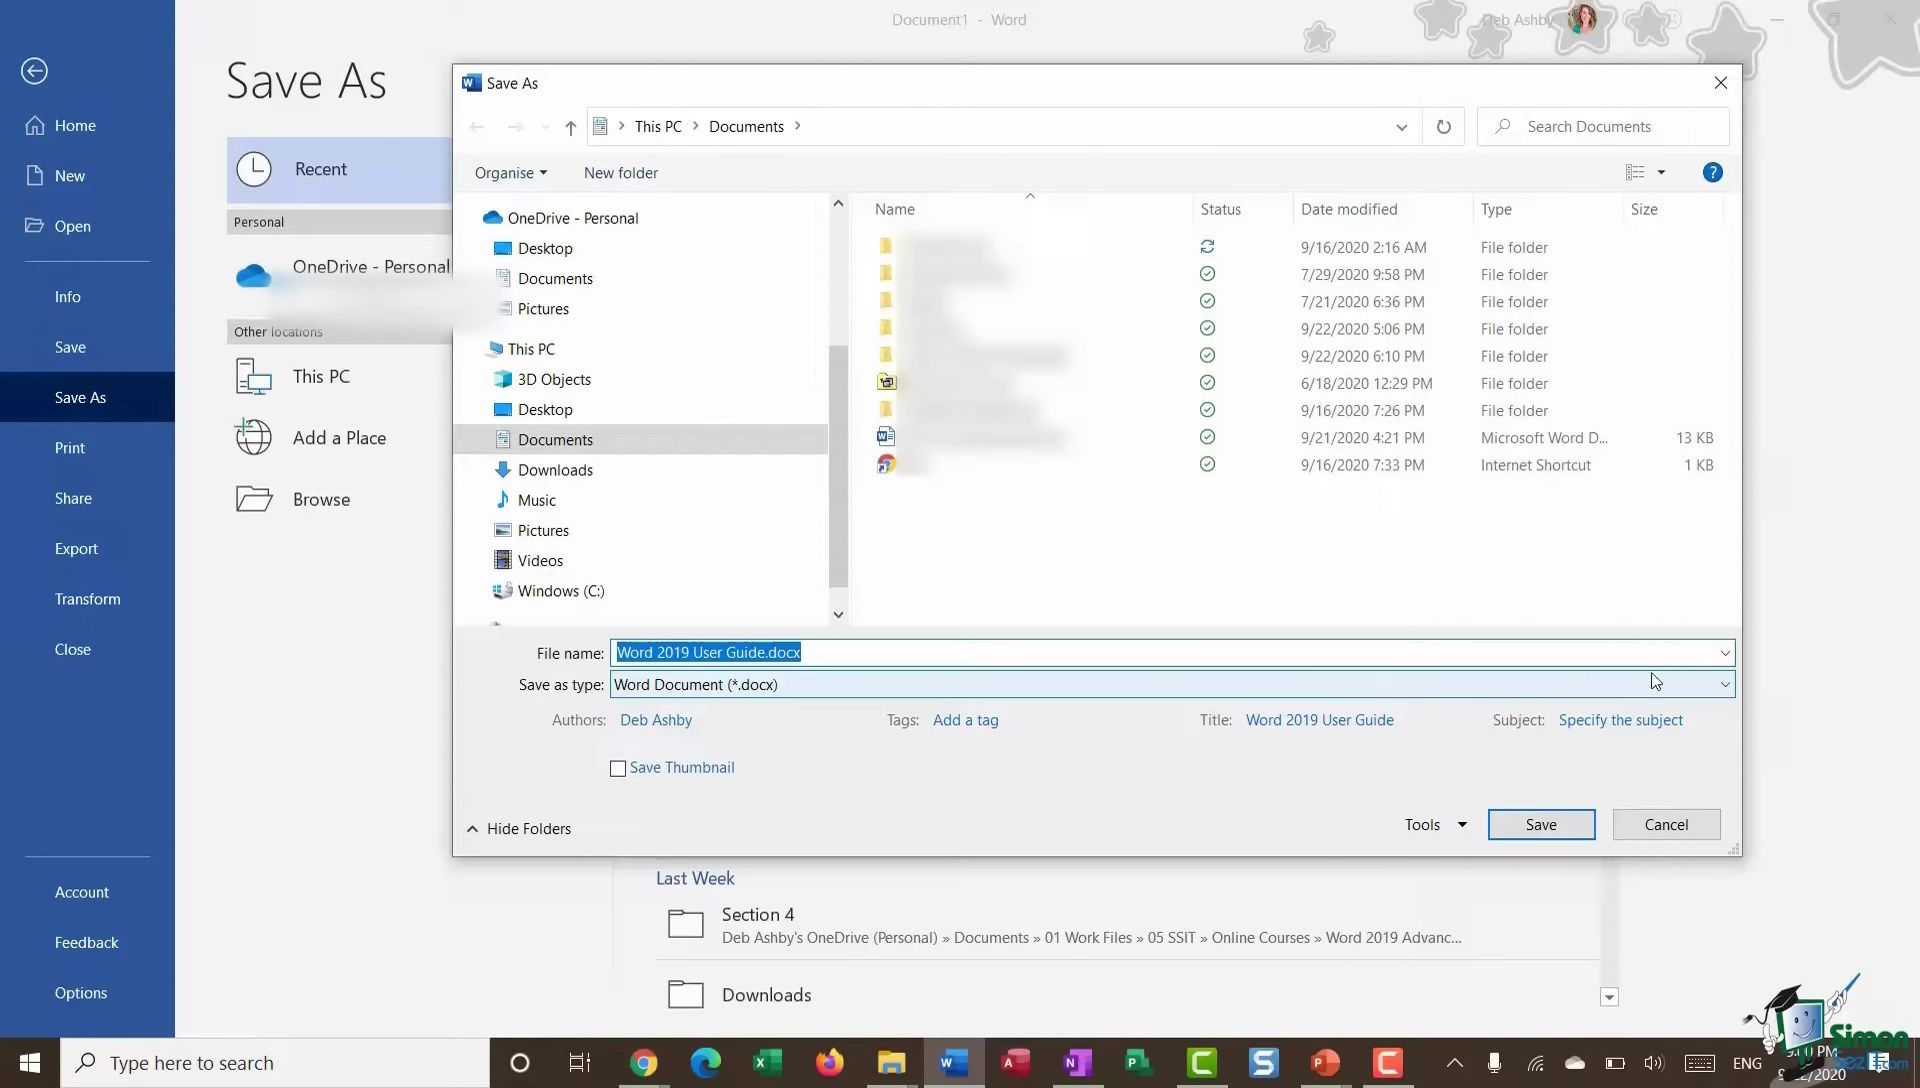Open Firefox from the taskbar
The height and width of the screenshot is (1088, 1920).
pos(829,1063)
